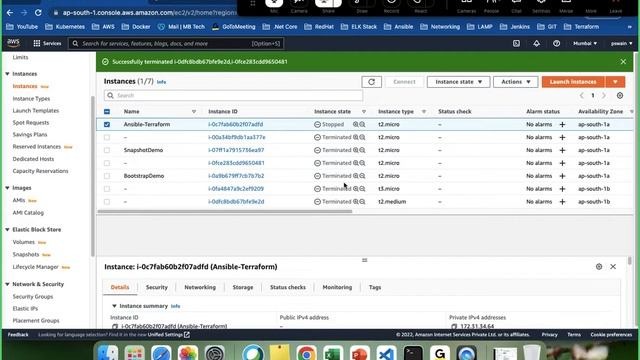This screenshot has height=360, width=640.
Task: Zoom in on Ansible-Terraform state
Action: 356,124
